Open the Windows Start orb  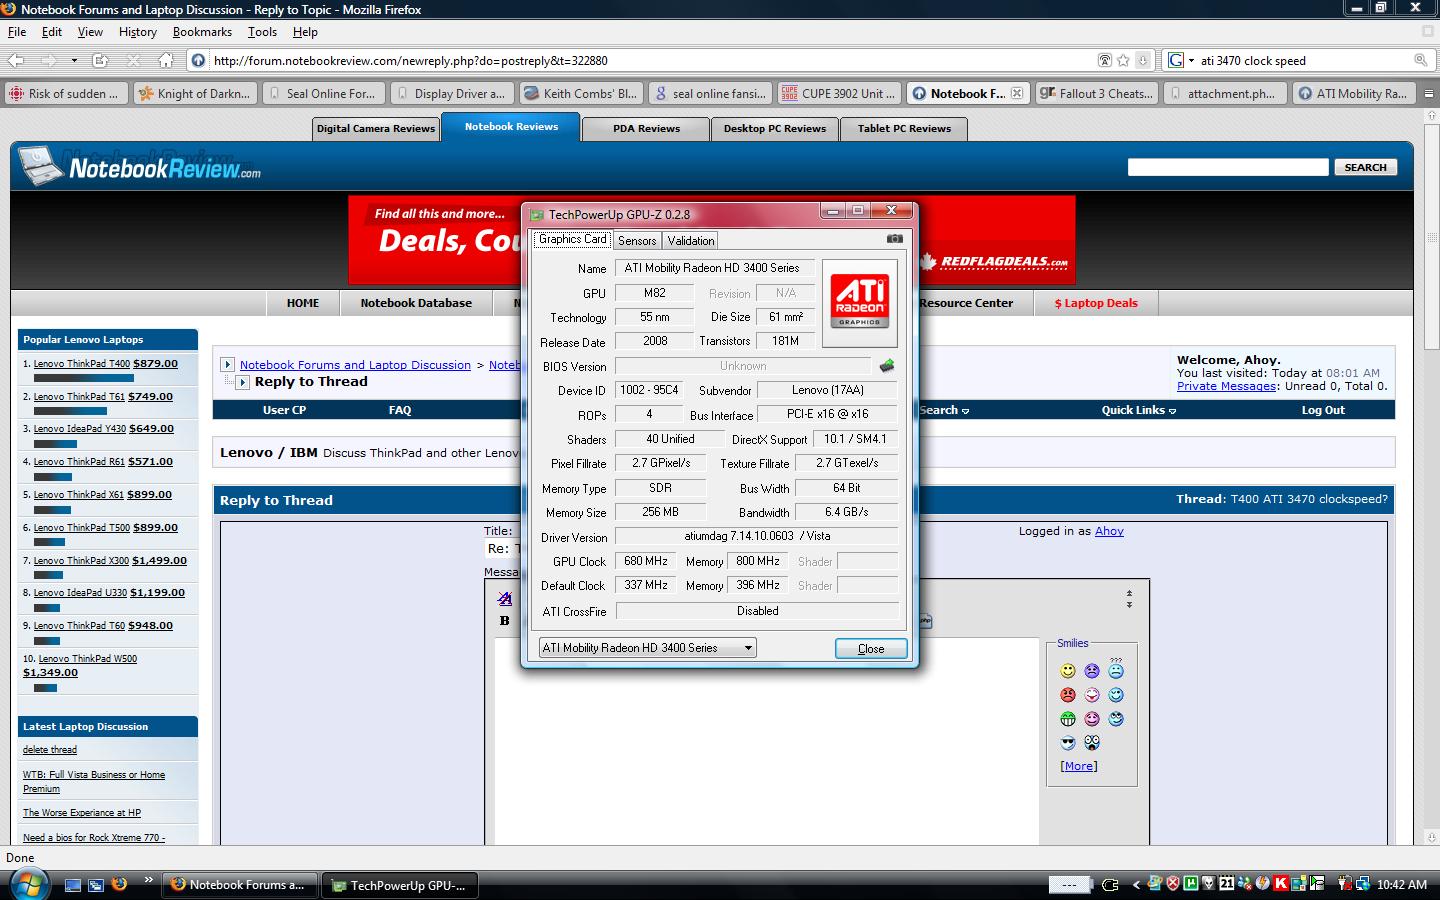click(28, 885)
